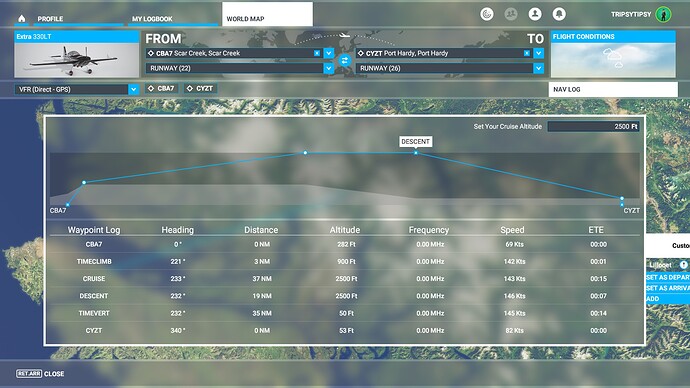The height and width of the screenshot is (388, 690).
Task: Select the CBA7 departure point on profile
Action: point(67,205)
